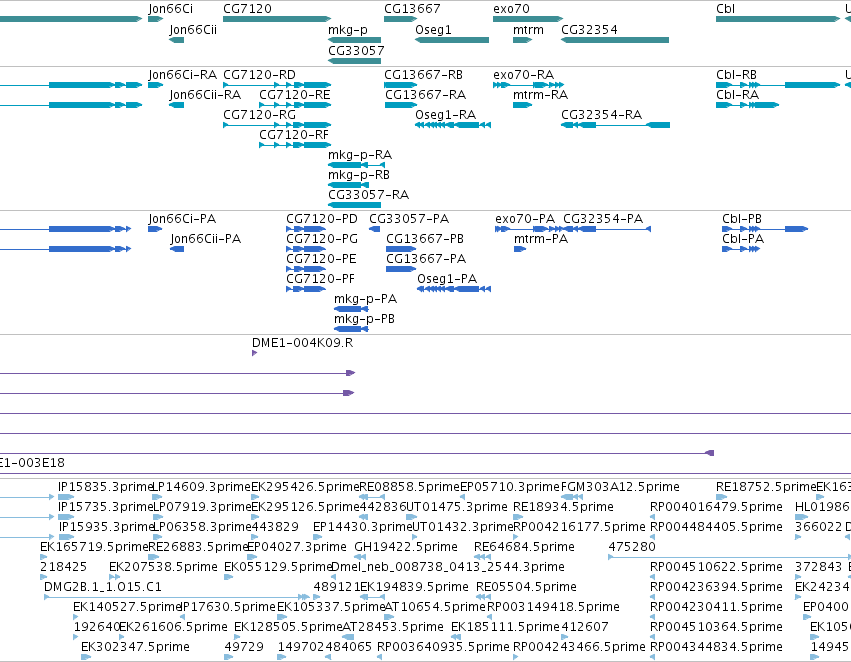The image size is (851, 662).
Task: Click the mtrm gene arrow
Action: [x=523, y=40]
